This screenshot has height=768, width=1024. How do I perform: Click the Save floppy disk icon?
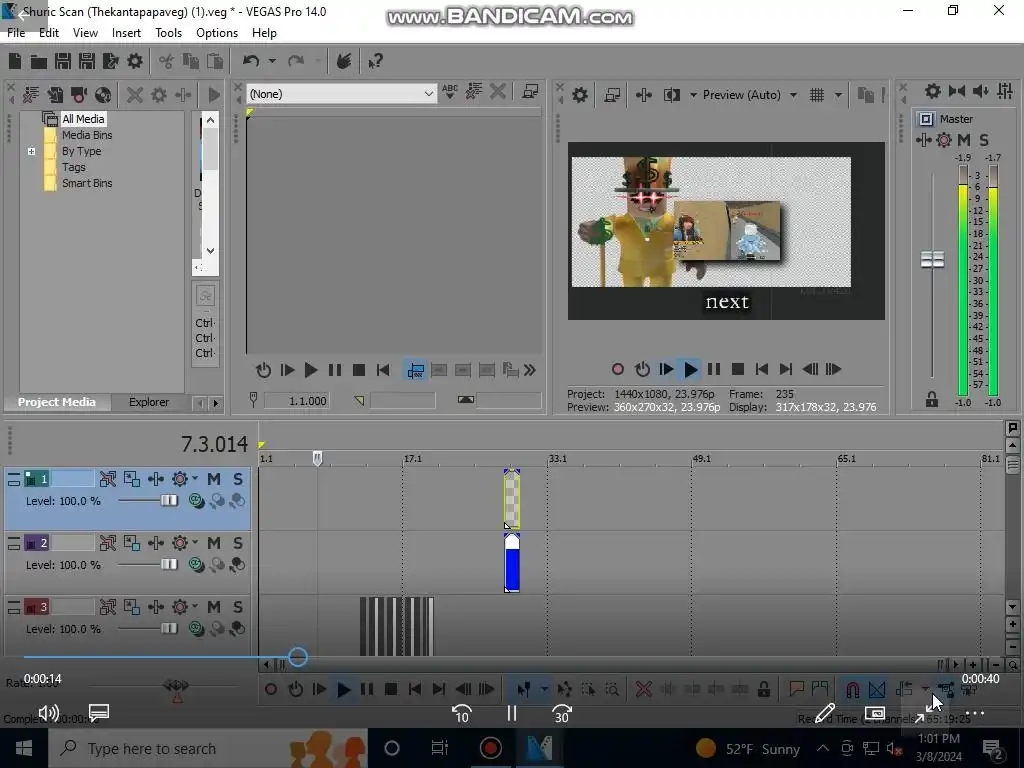point(63,61)
